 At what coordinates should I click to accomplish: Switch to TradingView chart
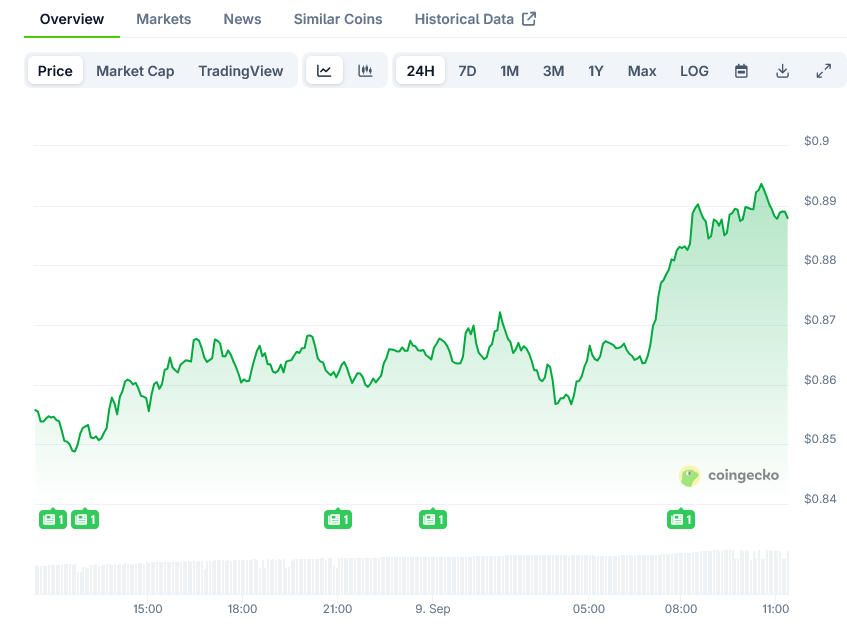click(x=240, y=71)
